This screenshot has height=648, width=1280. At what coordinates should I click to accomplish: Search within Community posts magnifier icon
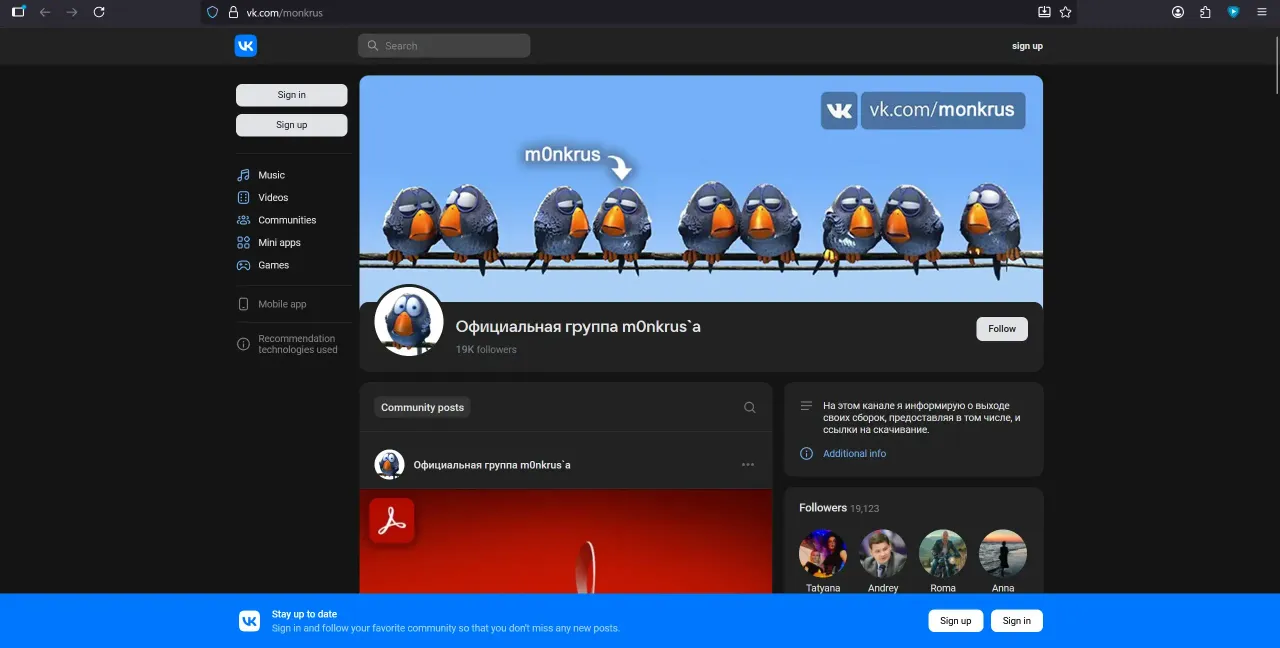(750, 408)
